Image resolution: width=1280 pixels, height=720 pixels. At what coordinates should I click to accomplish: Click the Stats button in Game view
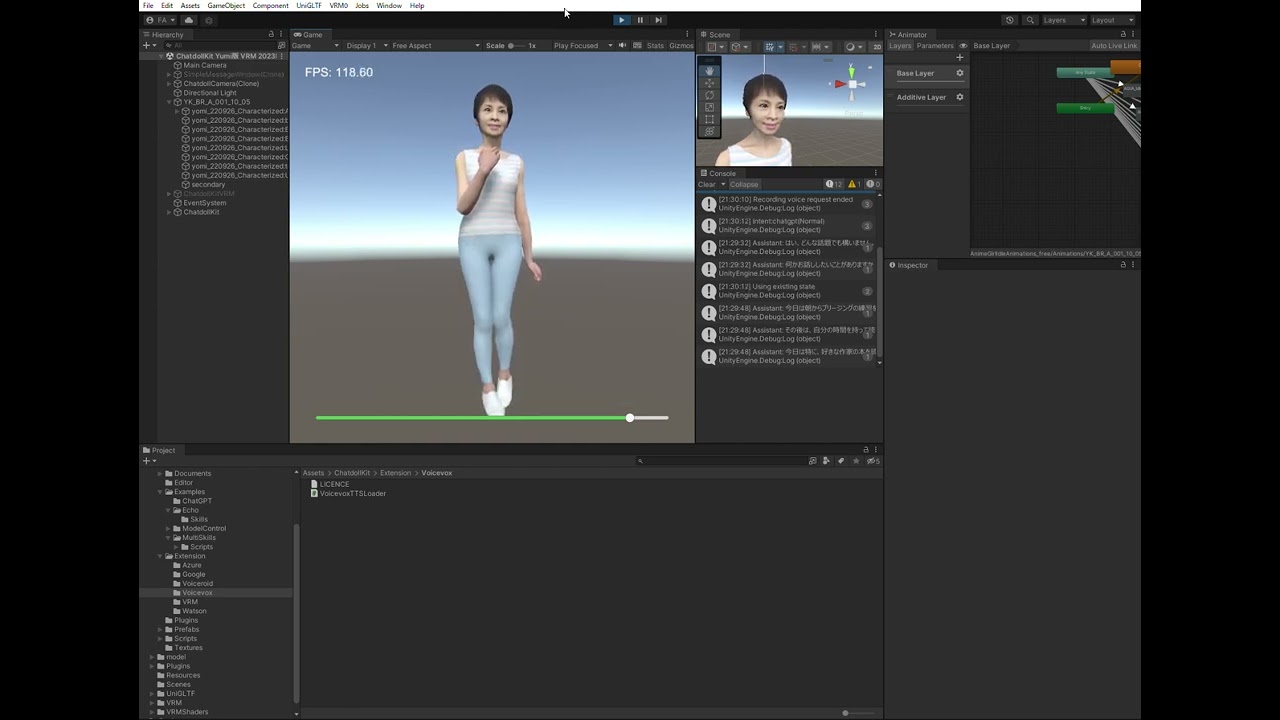655,46
